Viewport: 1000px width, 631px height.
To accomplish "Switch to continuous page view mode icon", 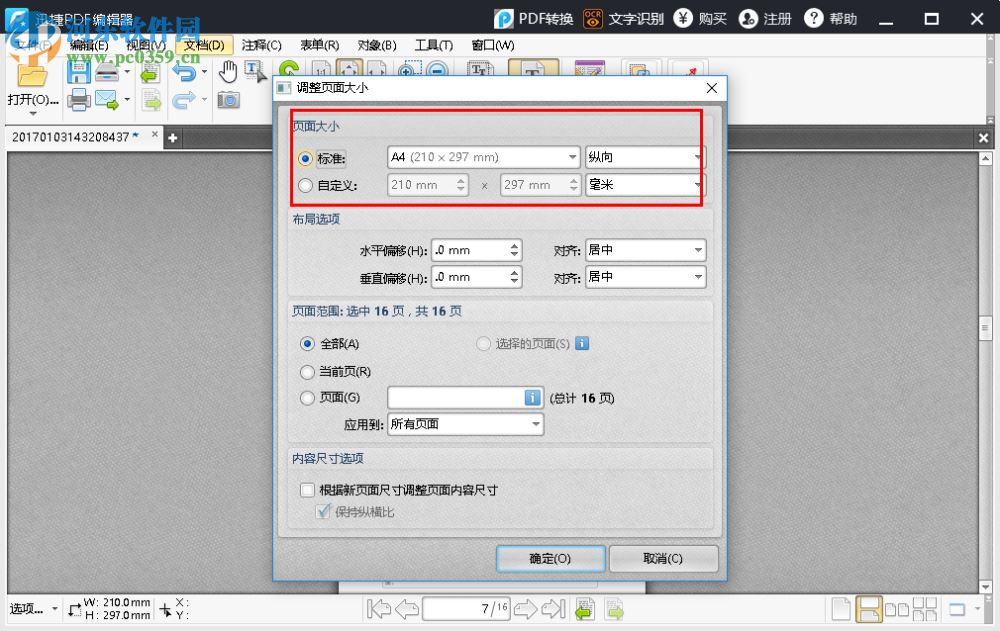I will click(x=868, y=608).
